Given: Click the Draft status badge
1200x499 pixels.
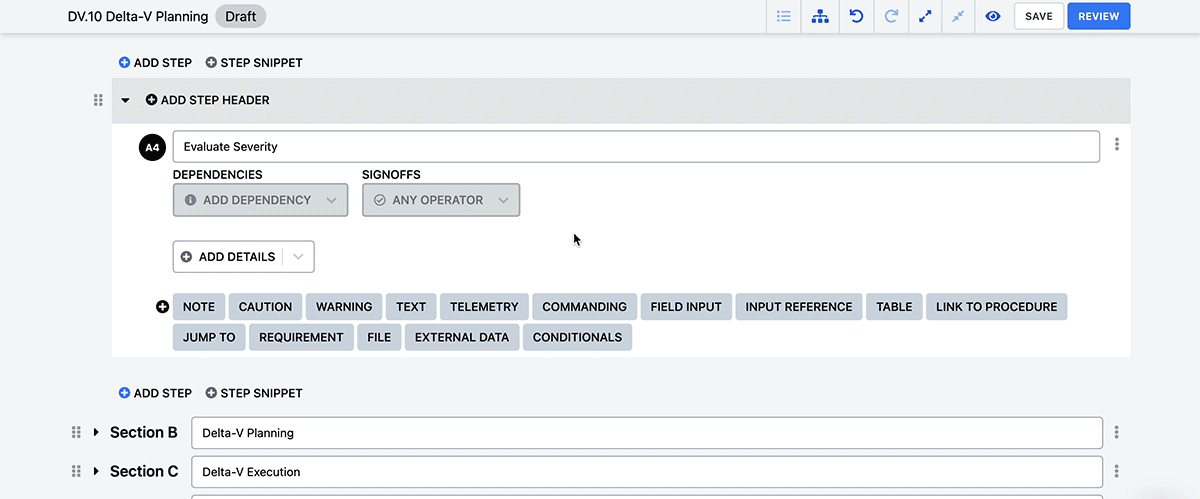Looking at the screenshot, I should point(240,16).
